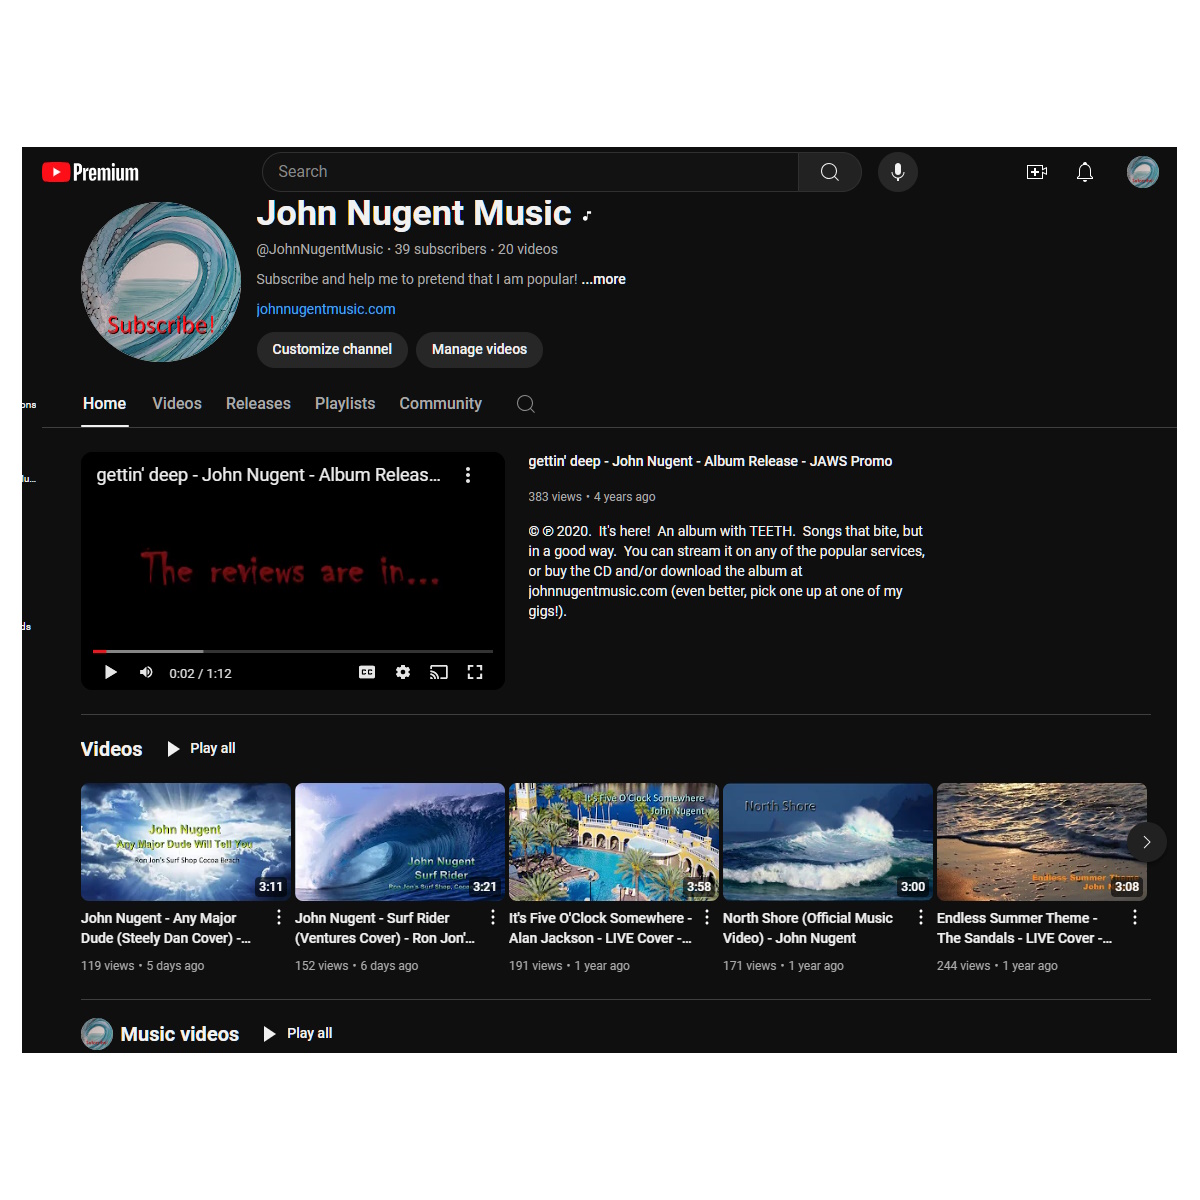1200x1200 pixels.
Task: Enter fullscreen in the video player
Action: [x=475, y=673]
